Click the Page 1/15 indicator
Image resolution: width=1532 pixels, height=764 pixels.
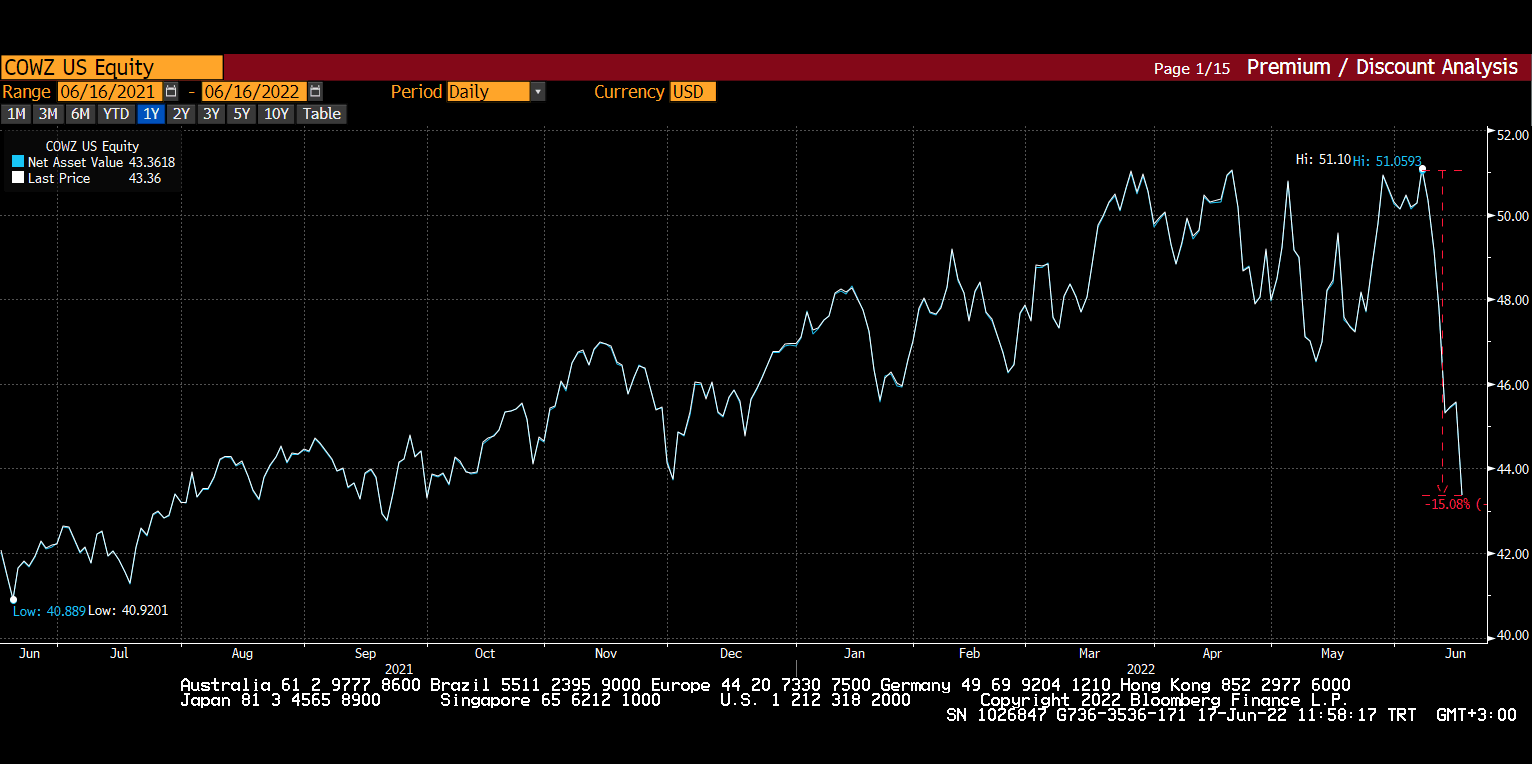point(1192,68)
